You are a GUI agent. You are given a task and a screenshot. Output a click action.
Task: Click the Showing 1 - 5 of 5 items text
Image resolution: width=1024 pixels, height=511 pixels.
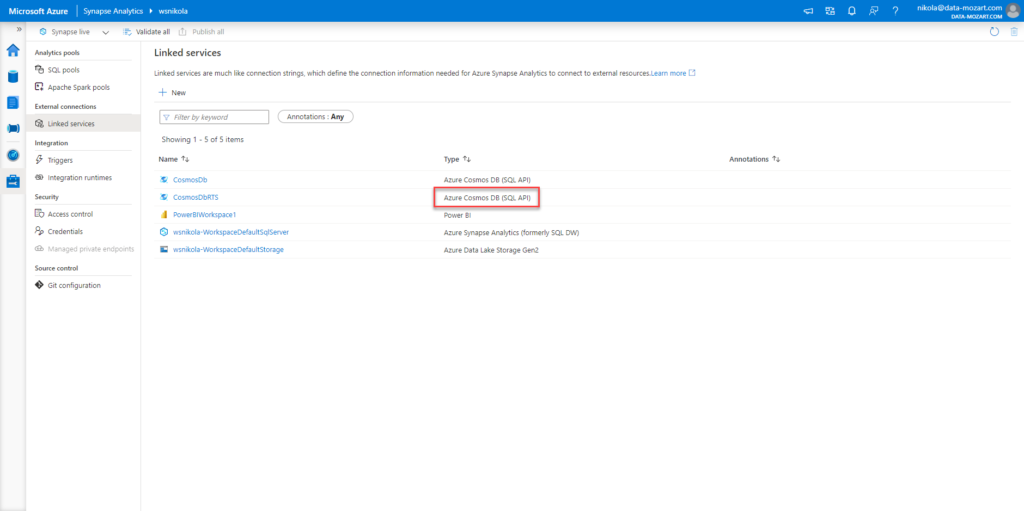tap(203, 140)
